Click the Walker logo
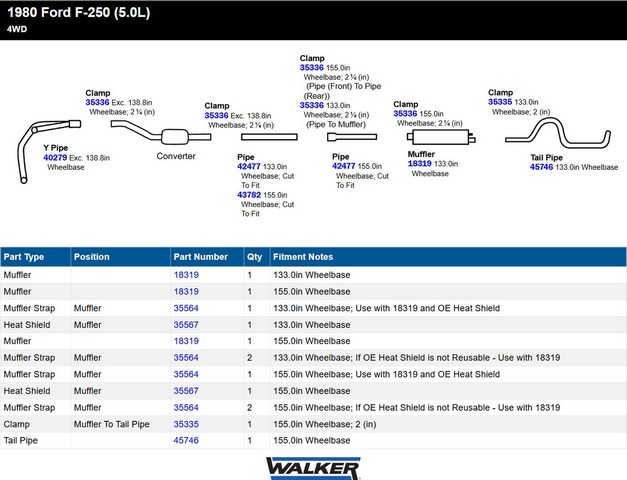The width and height of the screenshot is (627, 480). 314,468
